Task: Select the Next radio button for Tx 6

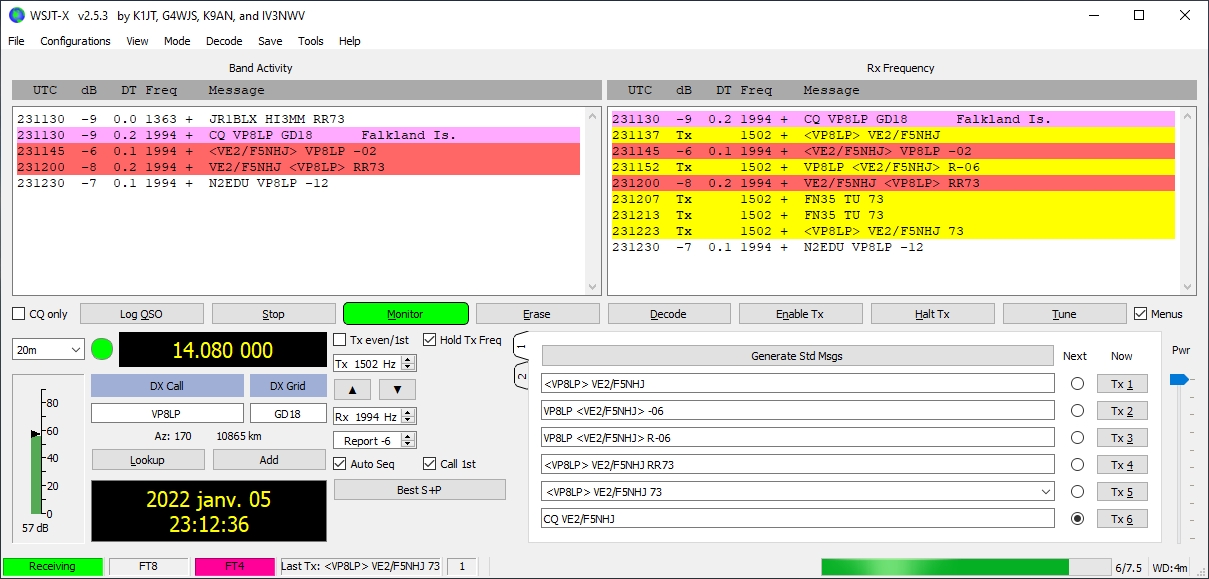Action: click(x=1077, y=519)
